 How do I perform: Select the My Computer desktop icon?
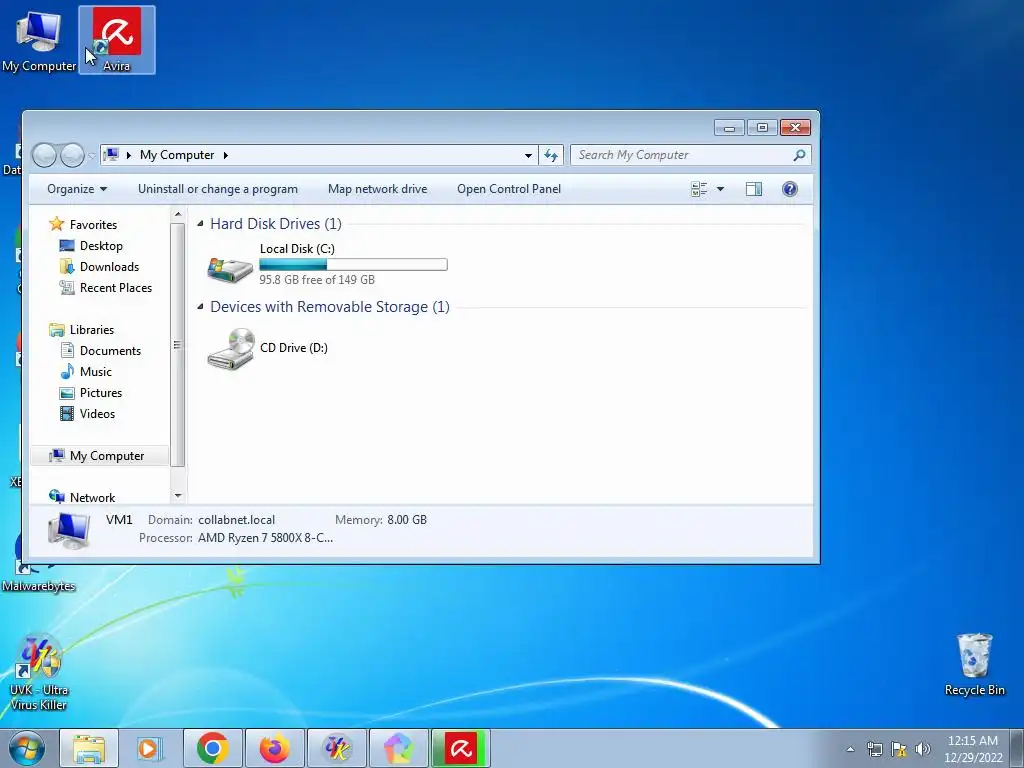coord(39,39)
